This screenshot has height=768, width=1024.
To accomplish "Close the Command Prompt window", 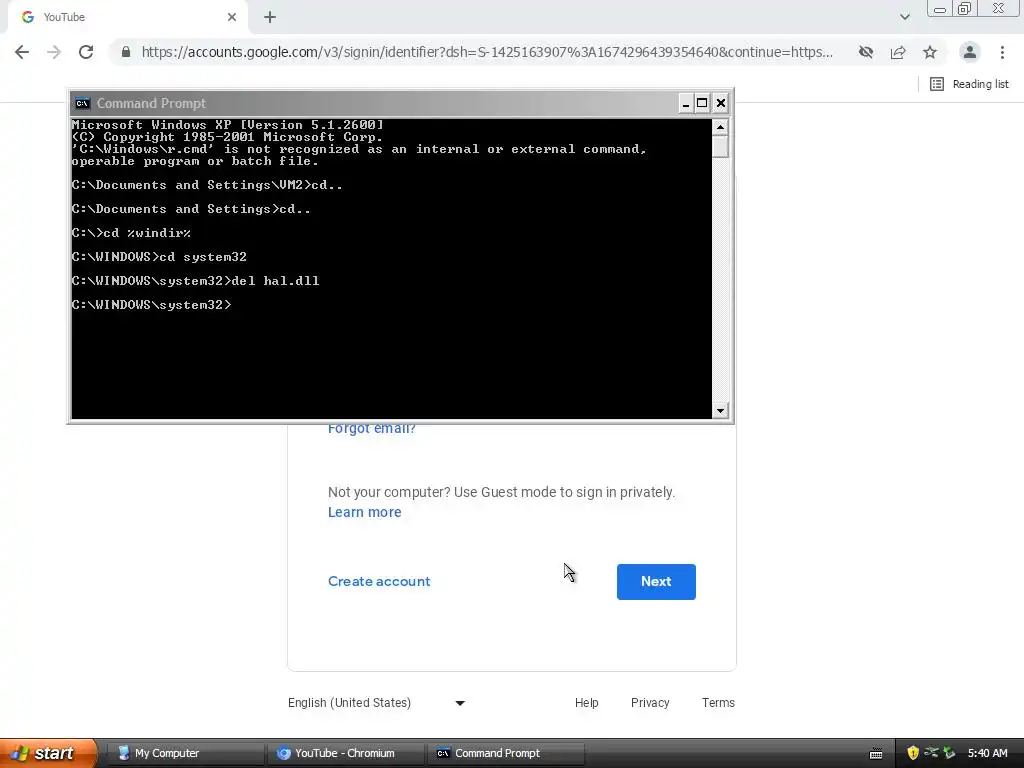I will pyautogui.click(x=721, y=103).
